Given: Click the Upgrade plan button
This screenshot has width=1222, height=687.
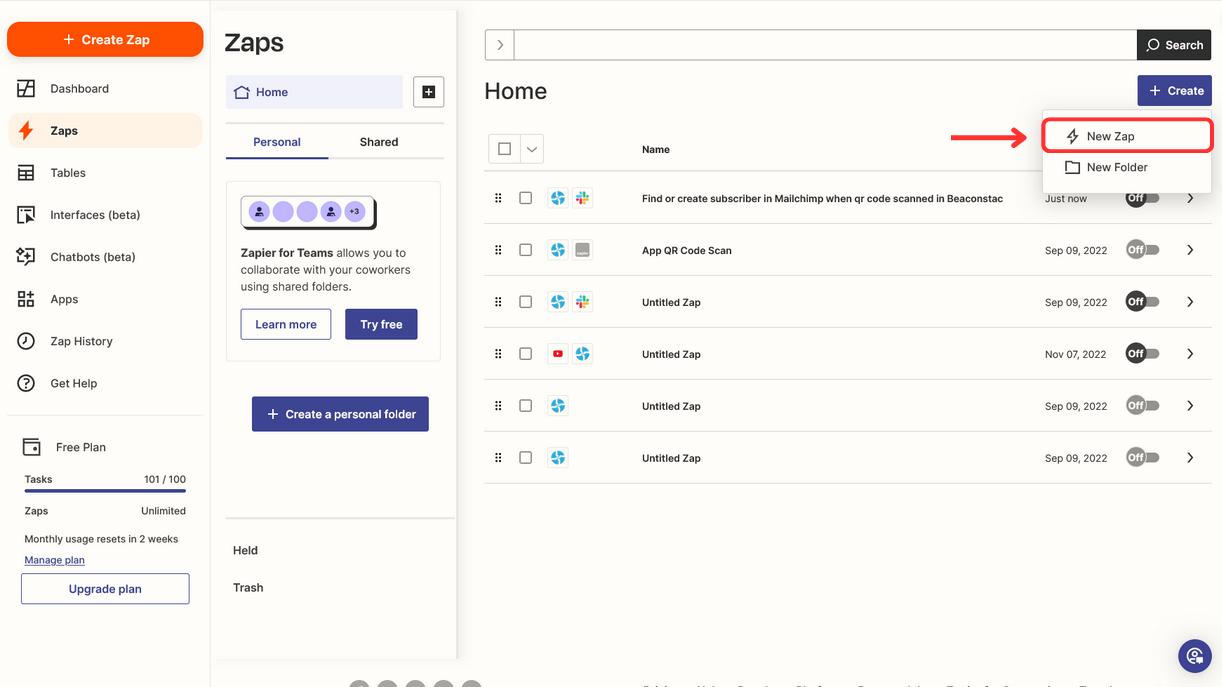Looking at the screenshot, I should click(x=104, y=588).
